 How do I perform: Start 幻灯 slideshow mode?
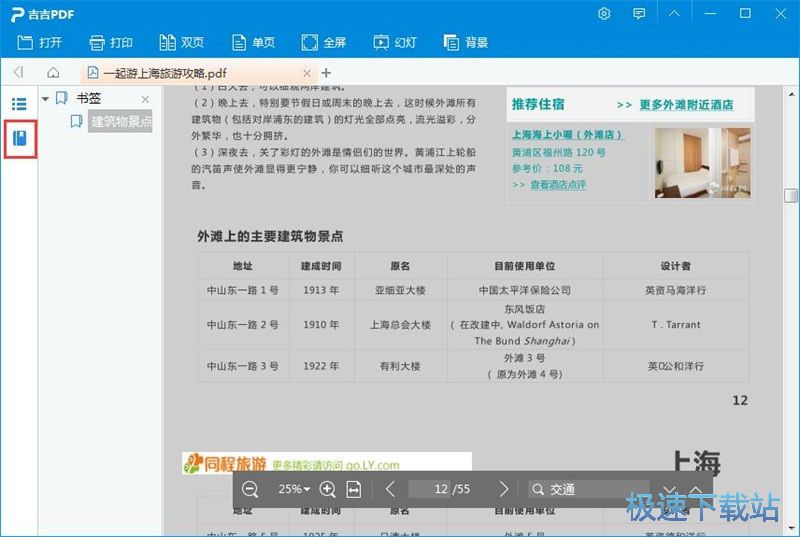point(395,42)
